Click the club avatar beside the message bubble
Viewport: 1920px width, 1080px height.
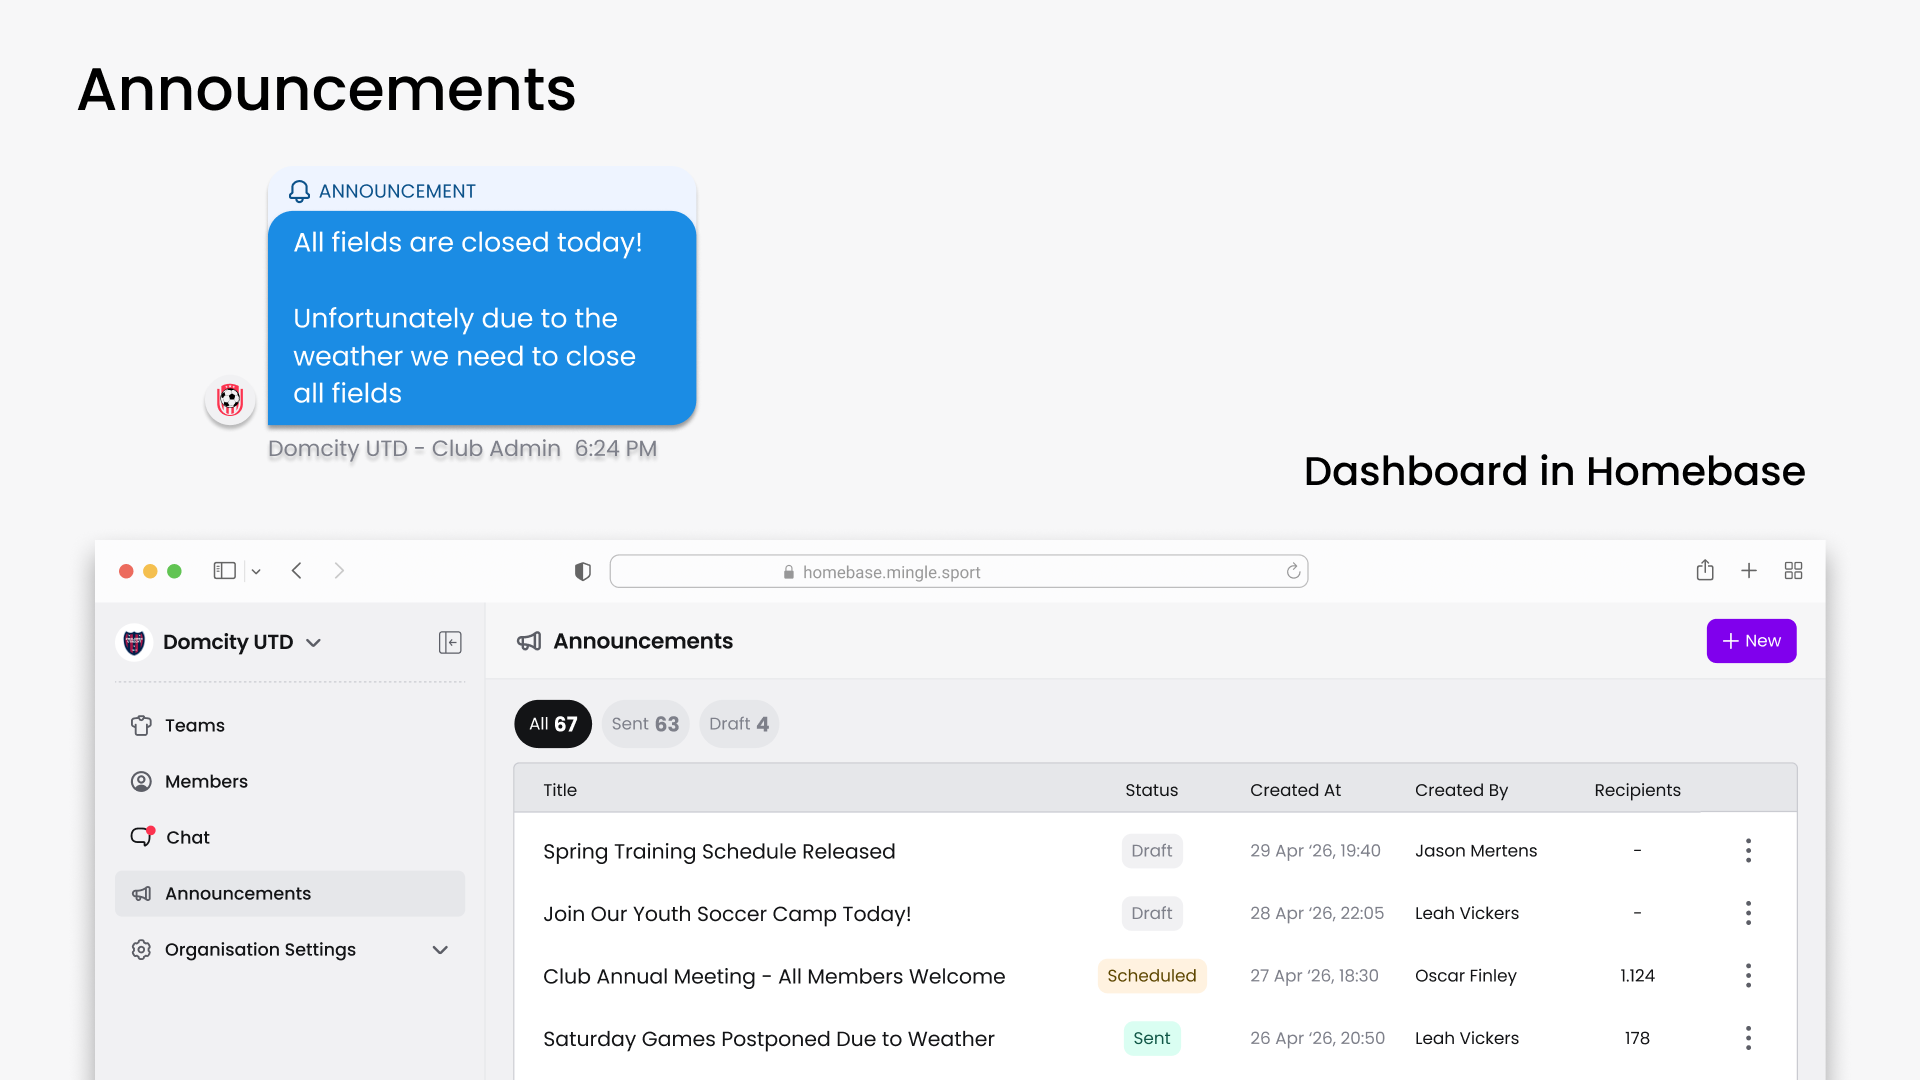tap(230, 400)
